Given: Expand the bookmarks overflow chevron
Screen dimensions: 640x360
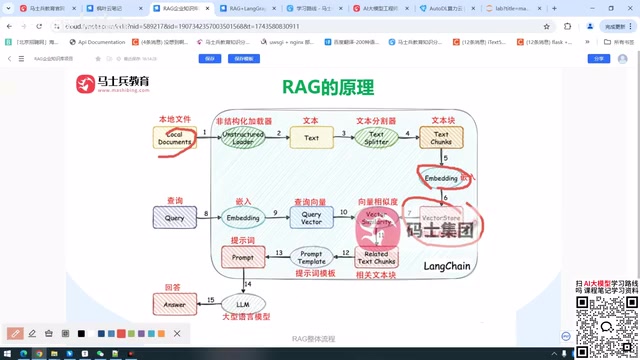Looking at the screenshot, I should click(x=587, y=42).
